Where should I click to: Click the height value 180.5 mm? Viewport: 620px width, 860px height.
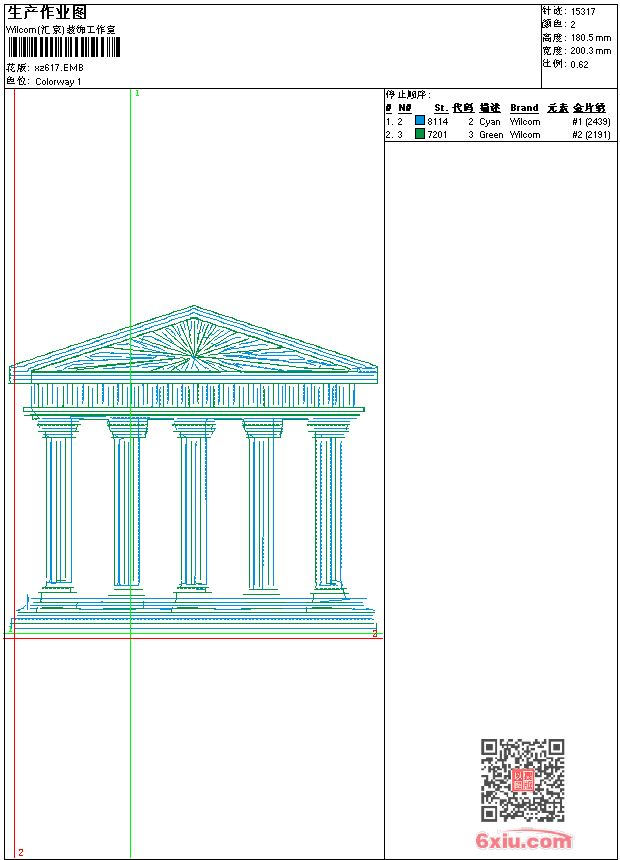pyautogui.click(x=590, y=37)
